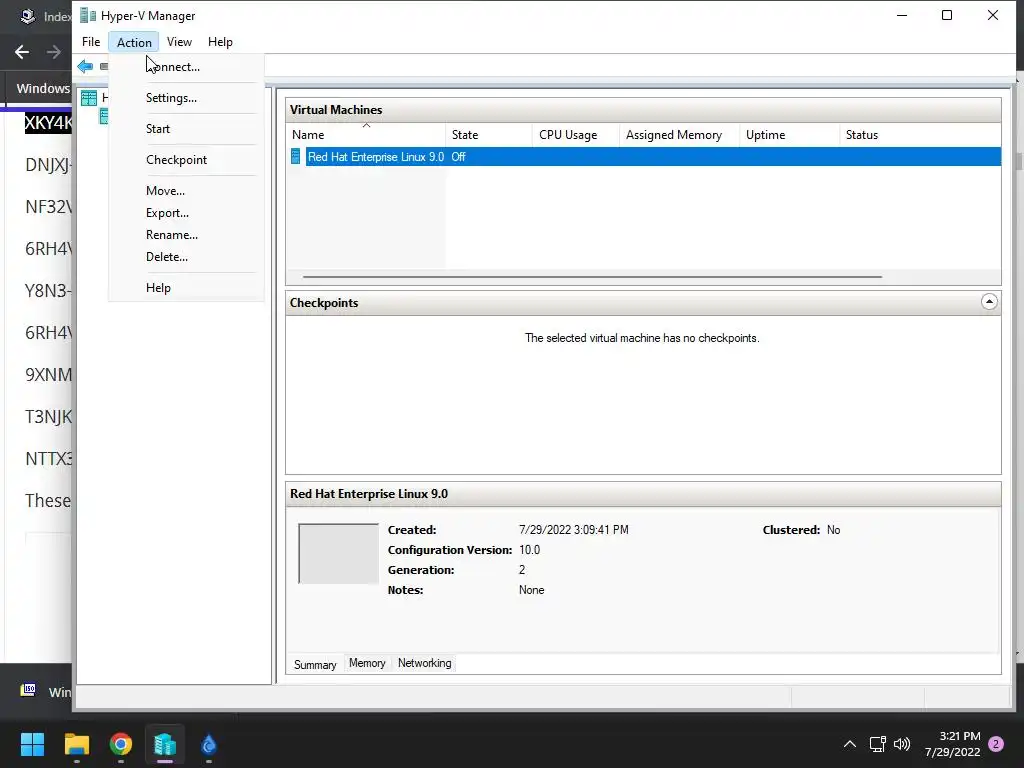Open File Explorer from the taskbar
The height and width of the screenshot is (768, 1024).
(76, 744)
